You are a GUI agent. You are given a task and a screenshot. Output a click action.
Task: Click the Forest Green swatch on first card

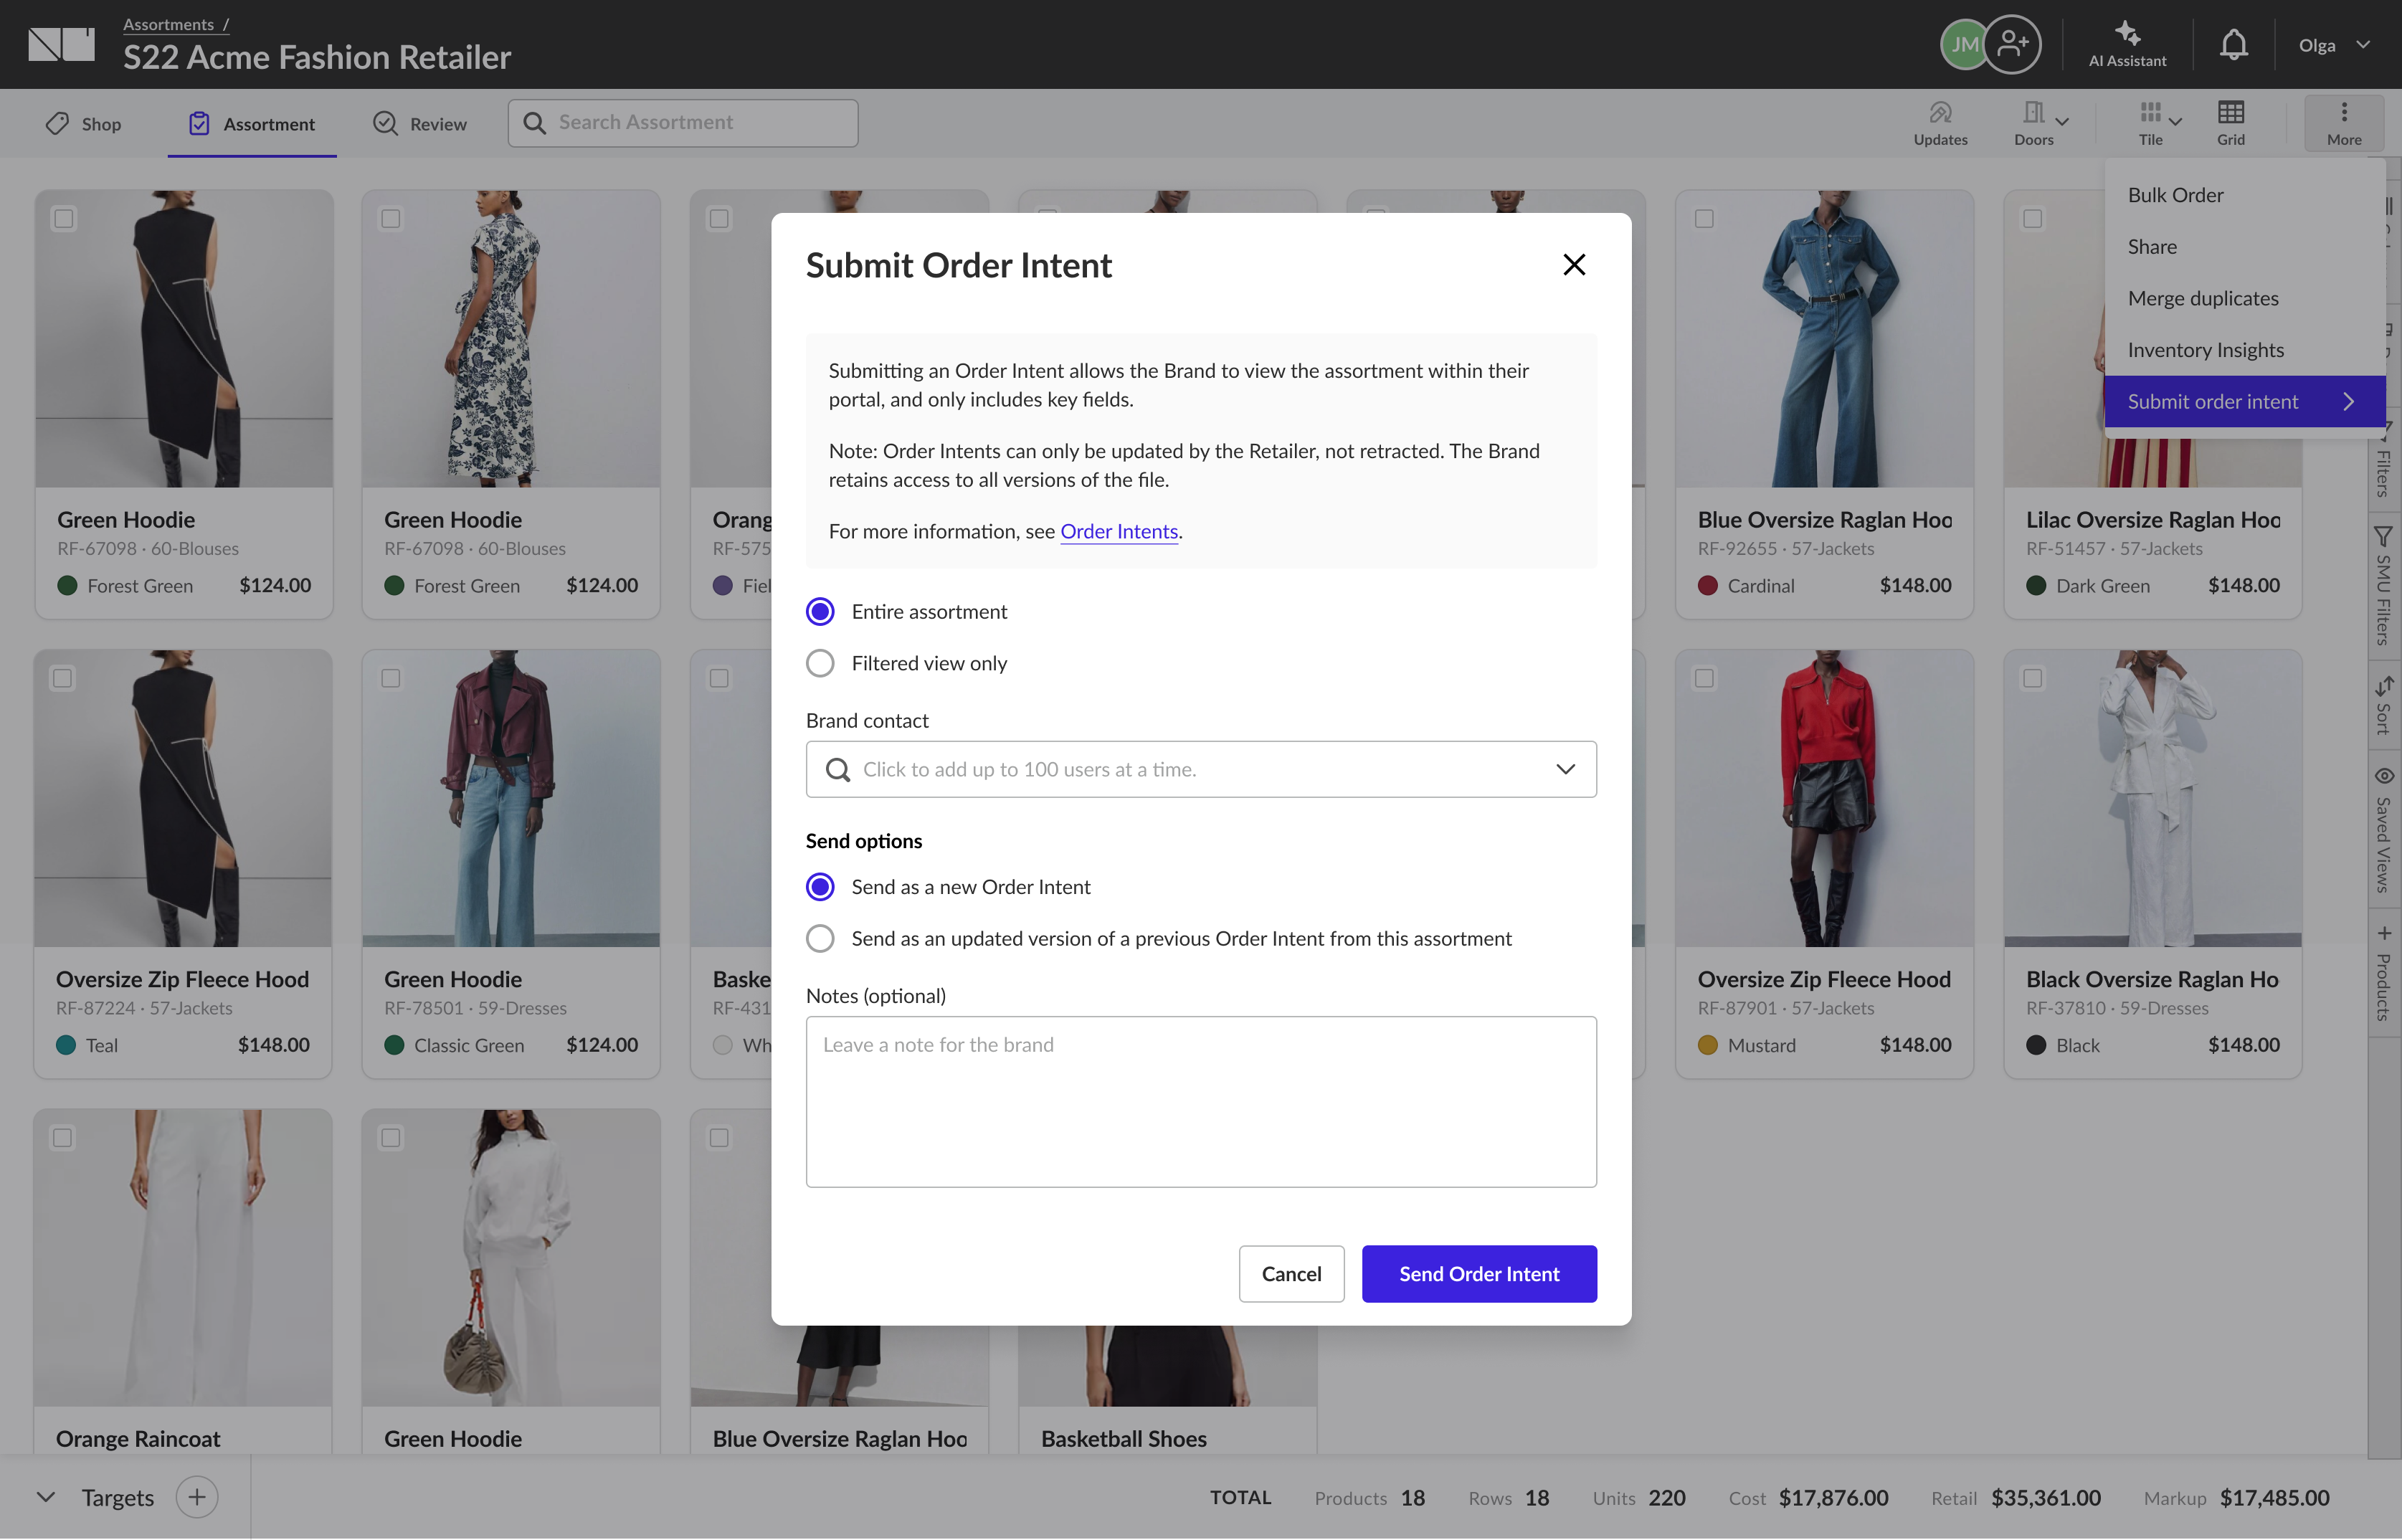tap(67, 586)
